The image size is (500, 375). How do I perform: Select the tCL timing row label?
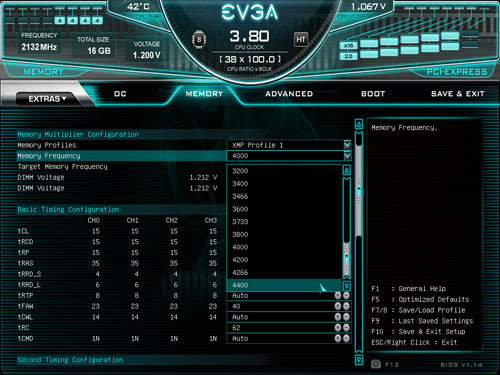pyautogui.click(x=23, y=231)
